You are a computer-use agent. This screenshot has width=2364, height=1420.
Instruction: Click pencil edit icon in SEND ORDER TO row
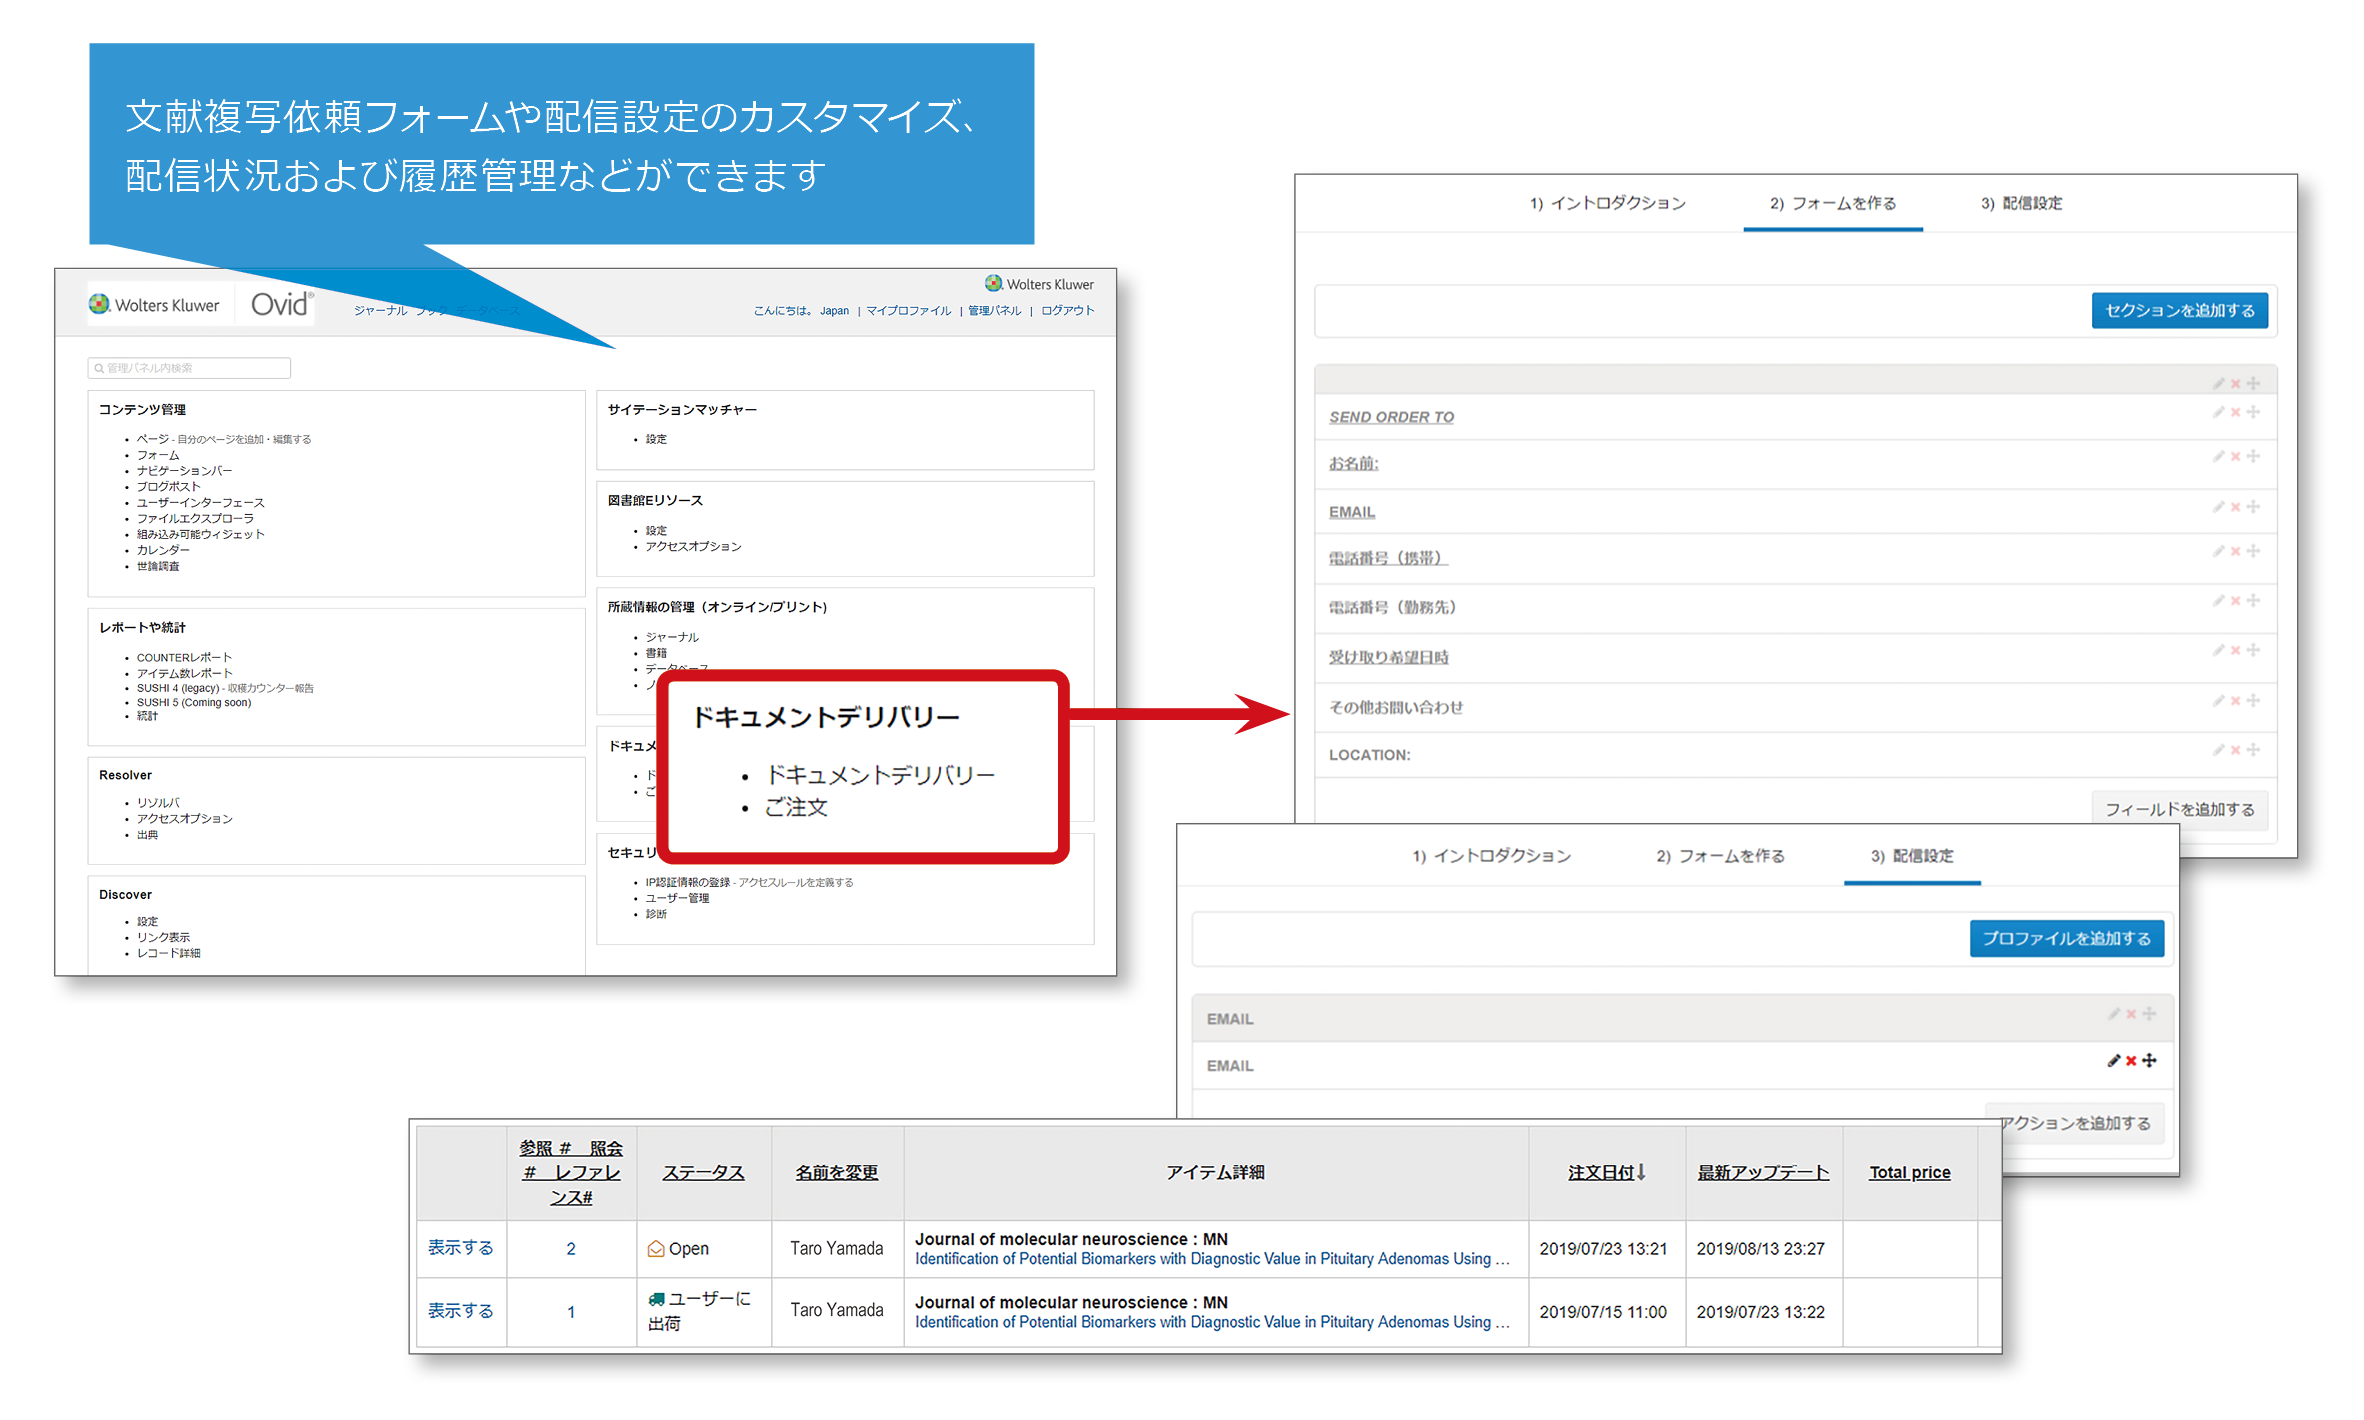tap(2218, 412)
